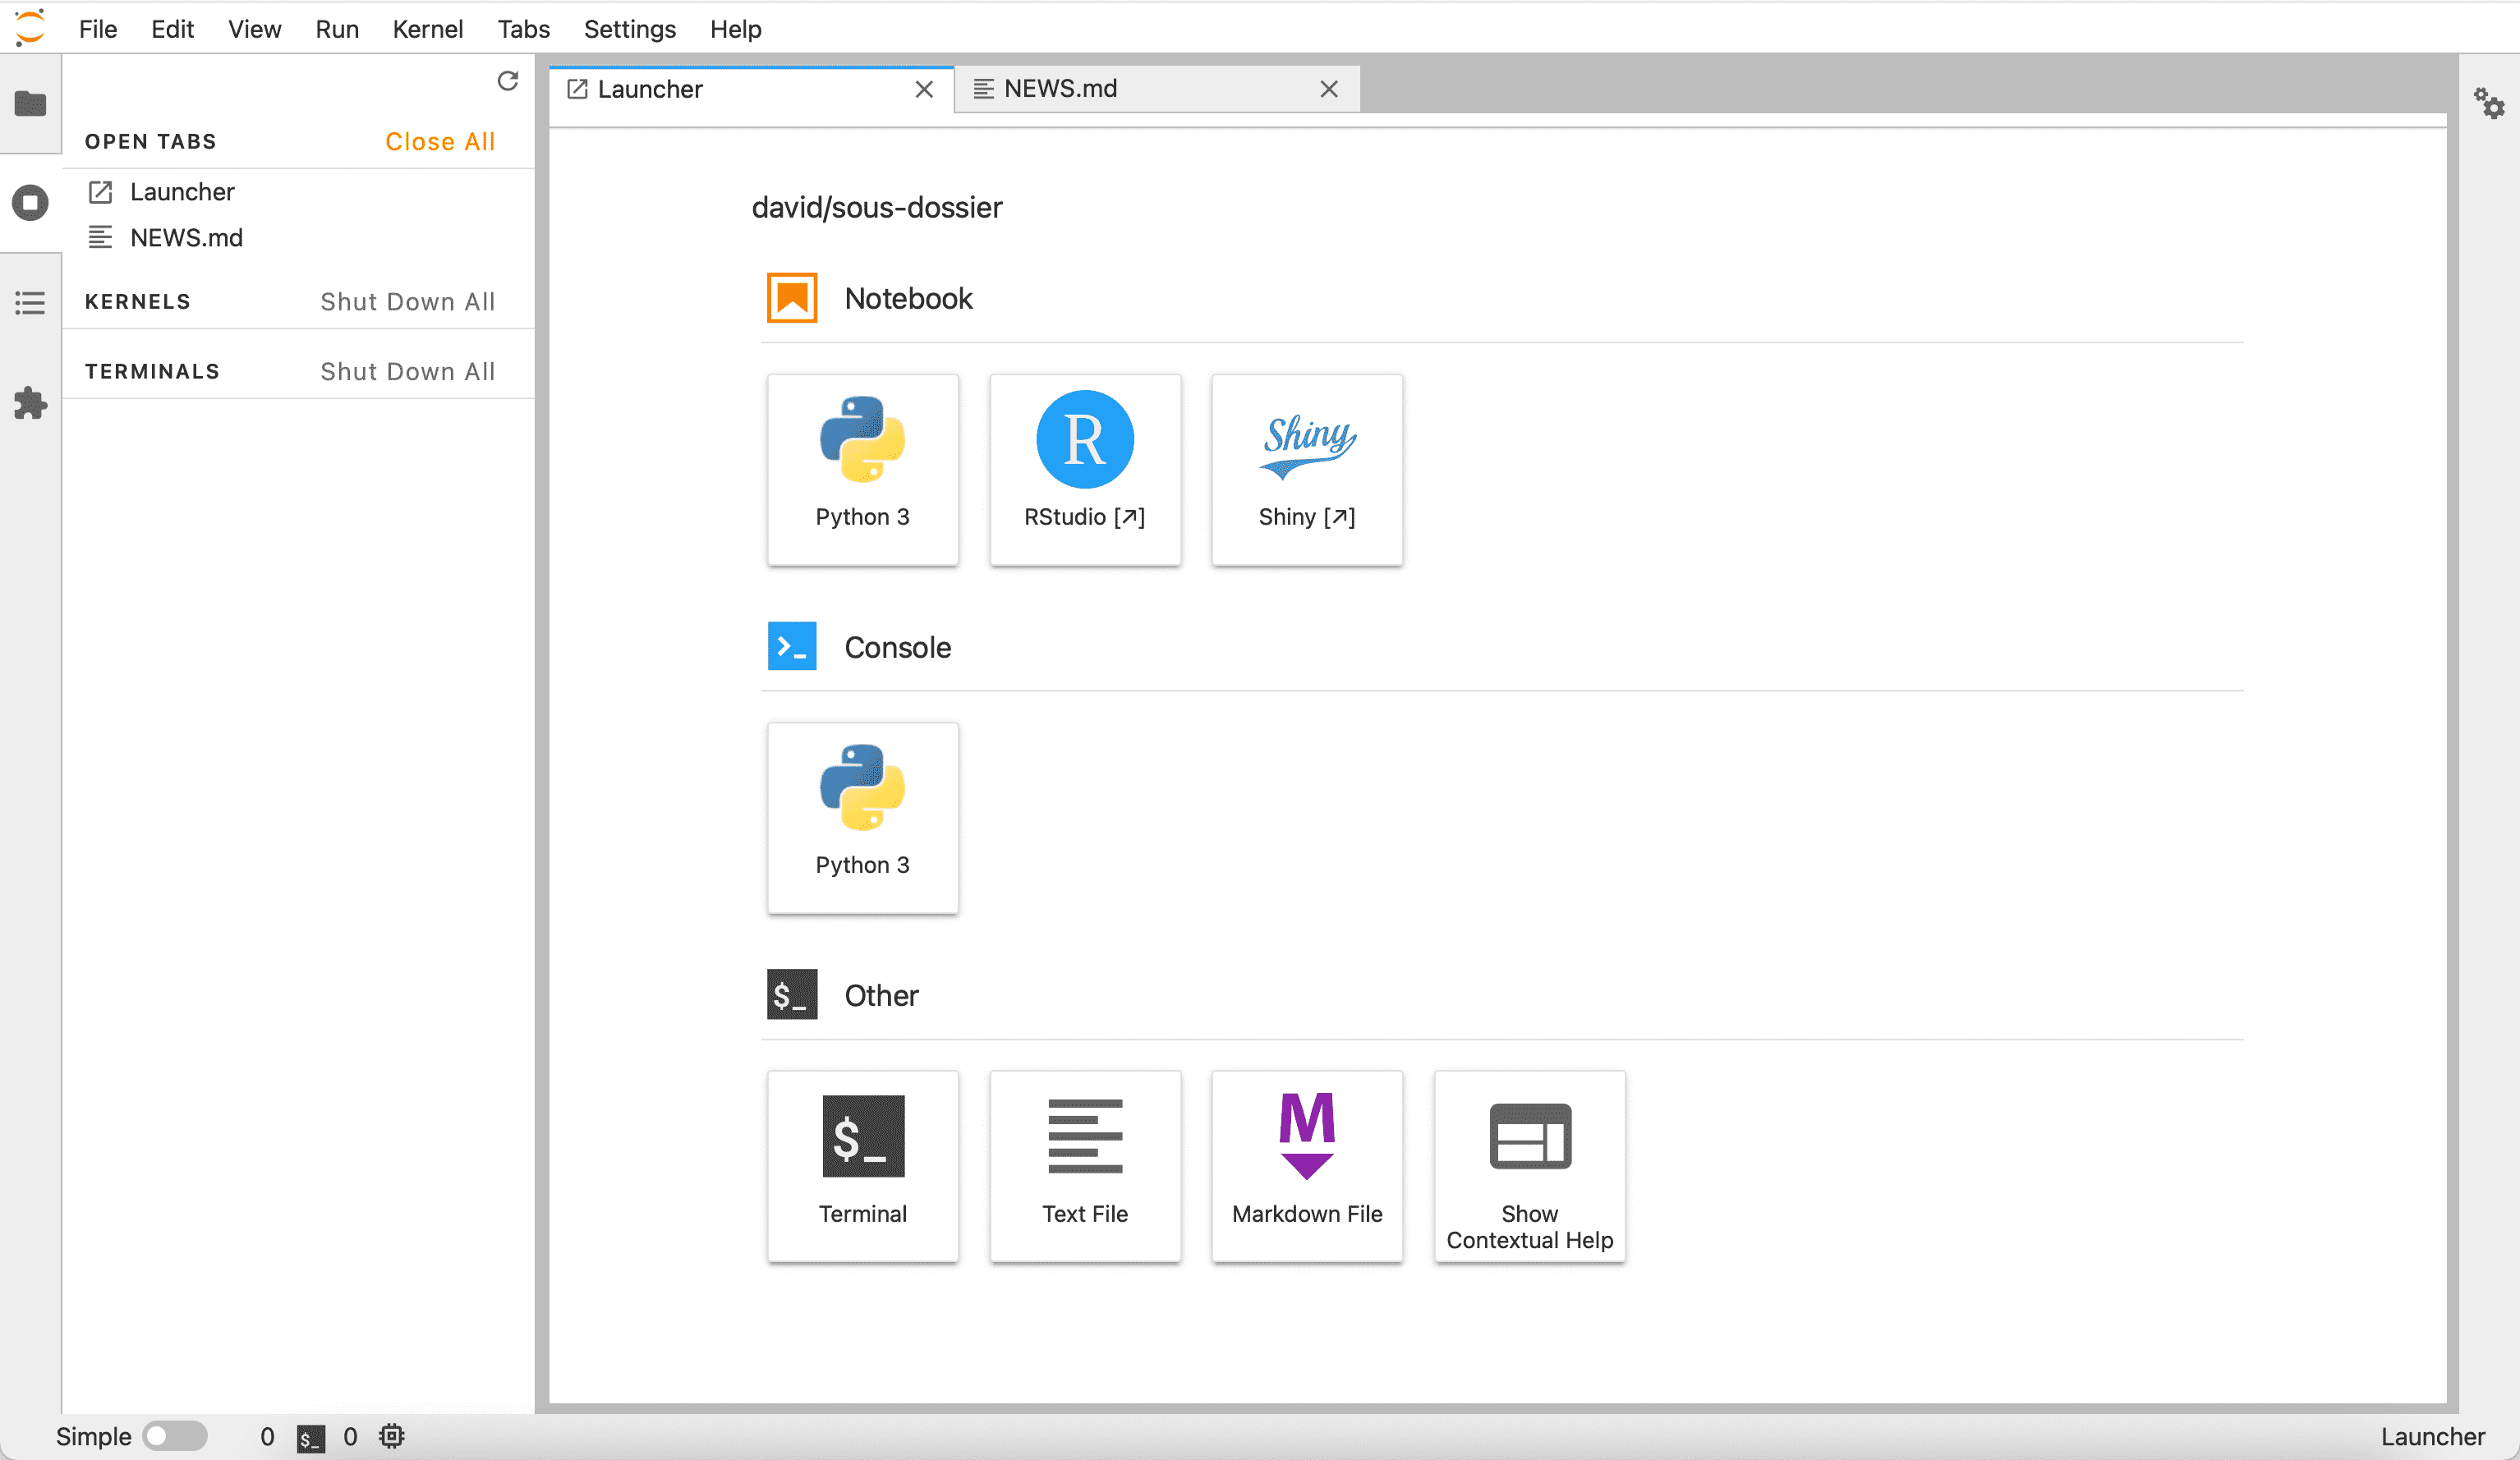The width and height of the screenshot is (2520, 1460).
Task: Open RStudio from the launcher
Action: coord(1084,469)
